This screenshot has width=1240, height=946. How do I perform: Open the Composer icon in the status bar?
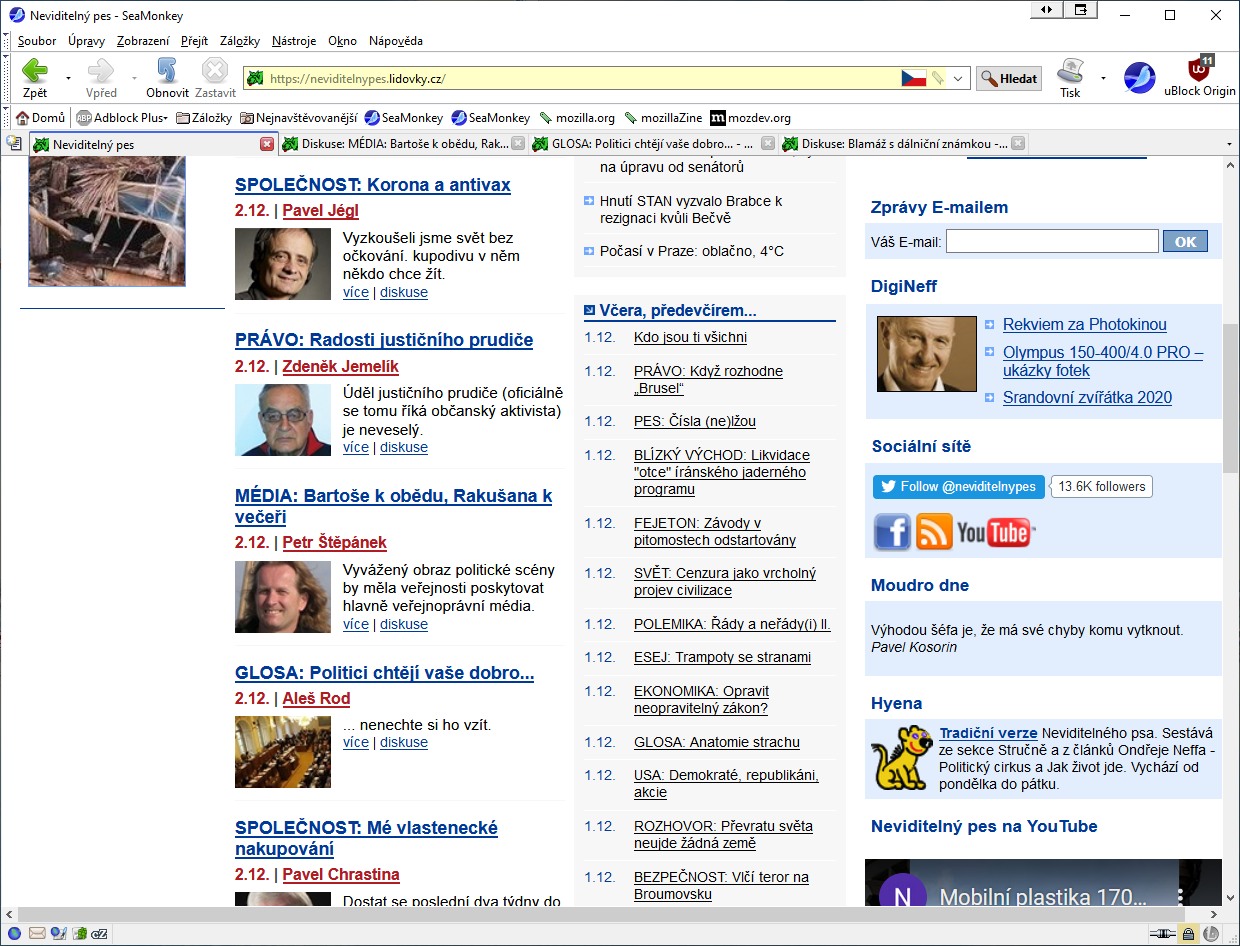point(58,934)
